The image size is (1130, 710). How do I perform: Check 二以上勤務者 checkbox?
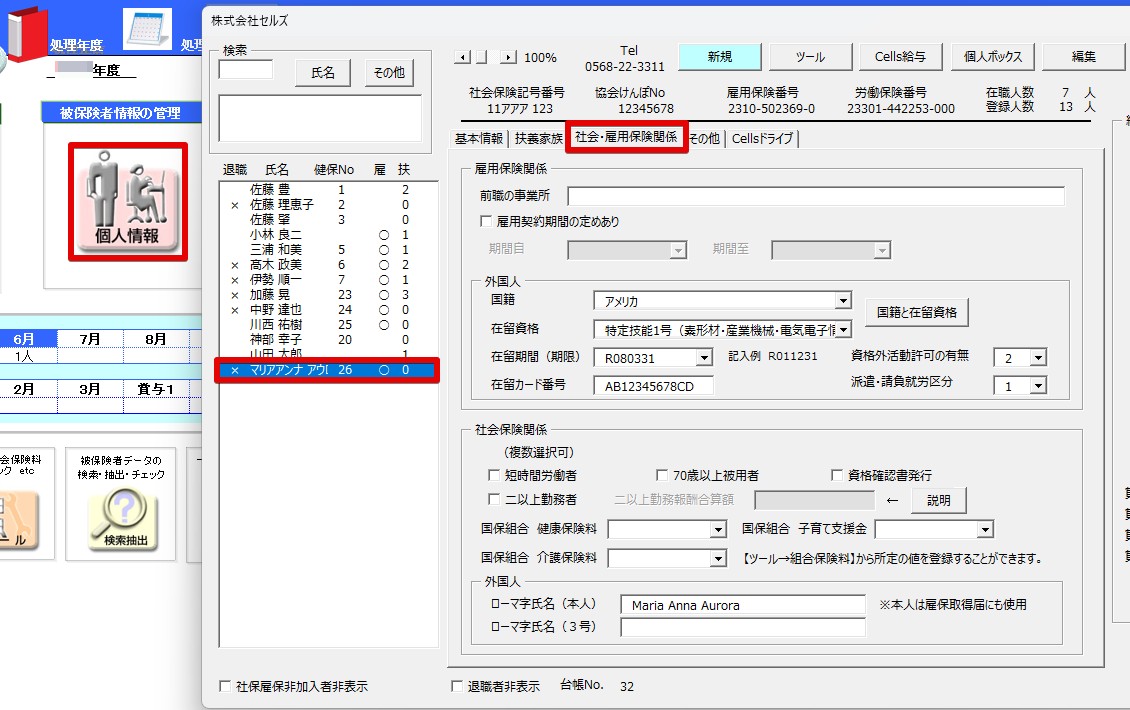tap(494, 499)
